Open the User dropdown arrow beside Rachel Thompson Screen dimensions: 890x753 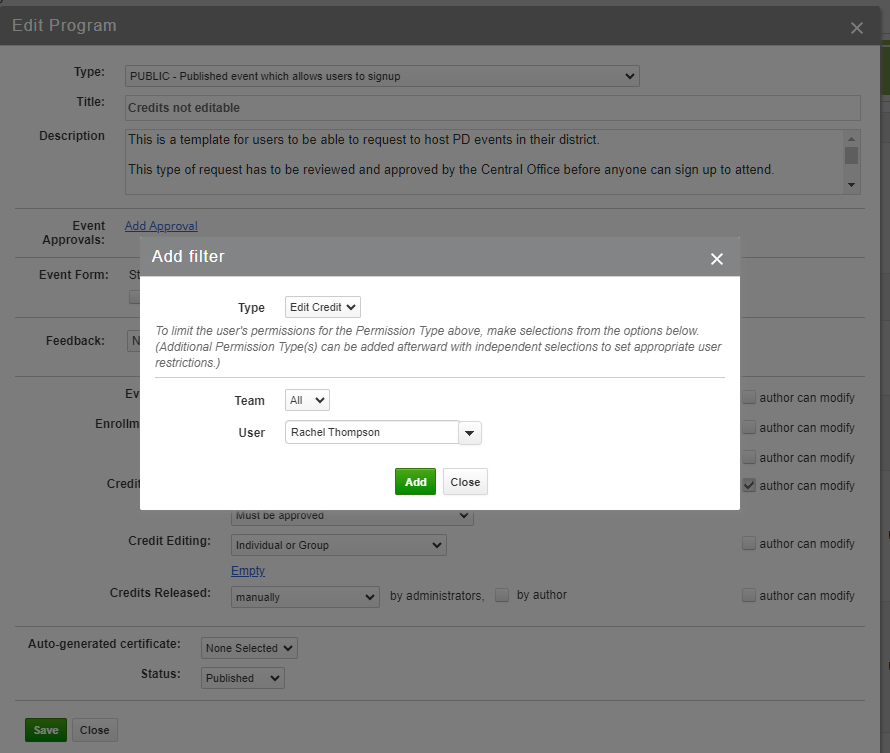[469, 432]
